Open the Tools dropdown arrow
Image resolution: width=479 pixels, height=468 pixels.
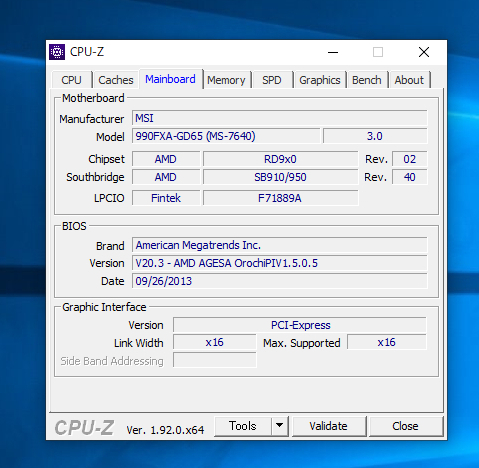pos(280,426)
